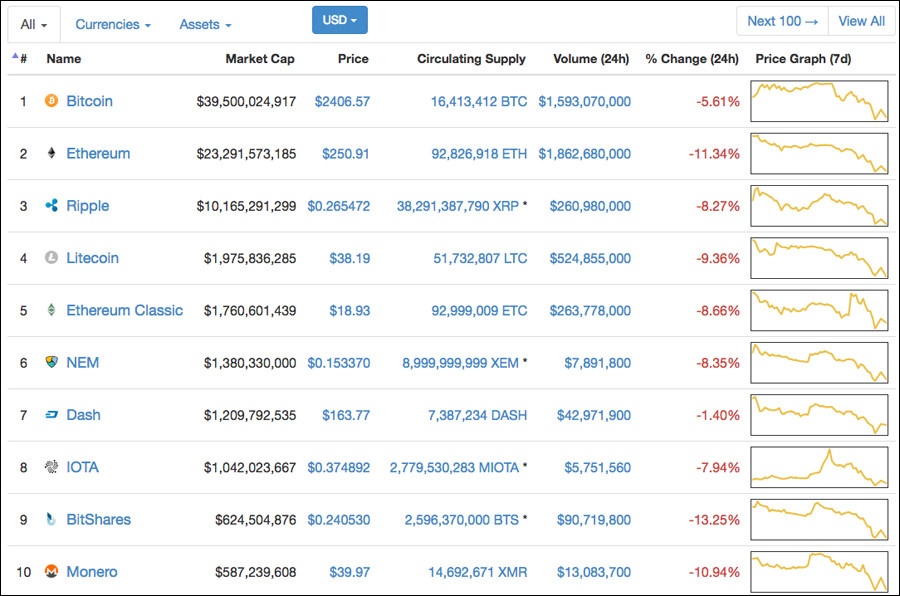
Task: Expand the Assets dropdown menu
Action: coord(204,24)
